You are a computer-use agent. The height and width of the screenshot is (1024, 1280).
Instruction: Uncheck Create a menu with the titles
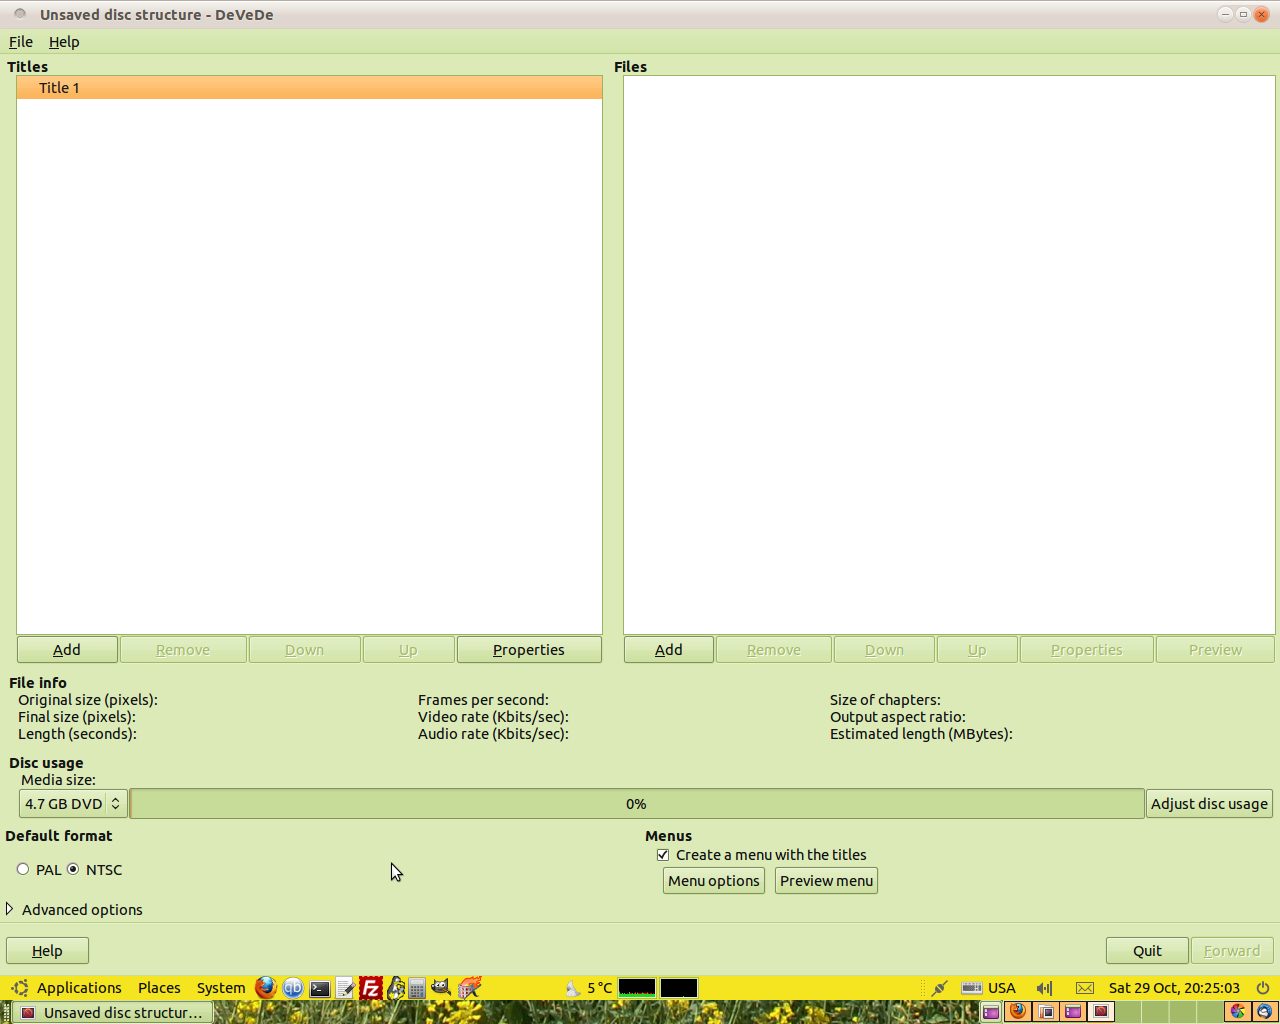tap(663, 855)
